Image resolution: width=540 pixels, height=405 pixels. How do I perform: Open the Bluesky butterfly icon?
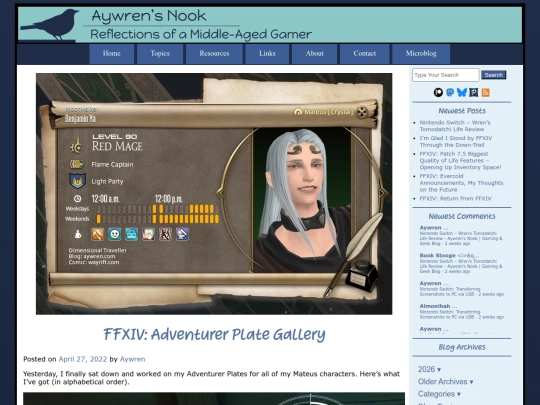(462, 92)
